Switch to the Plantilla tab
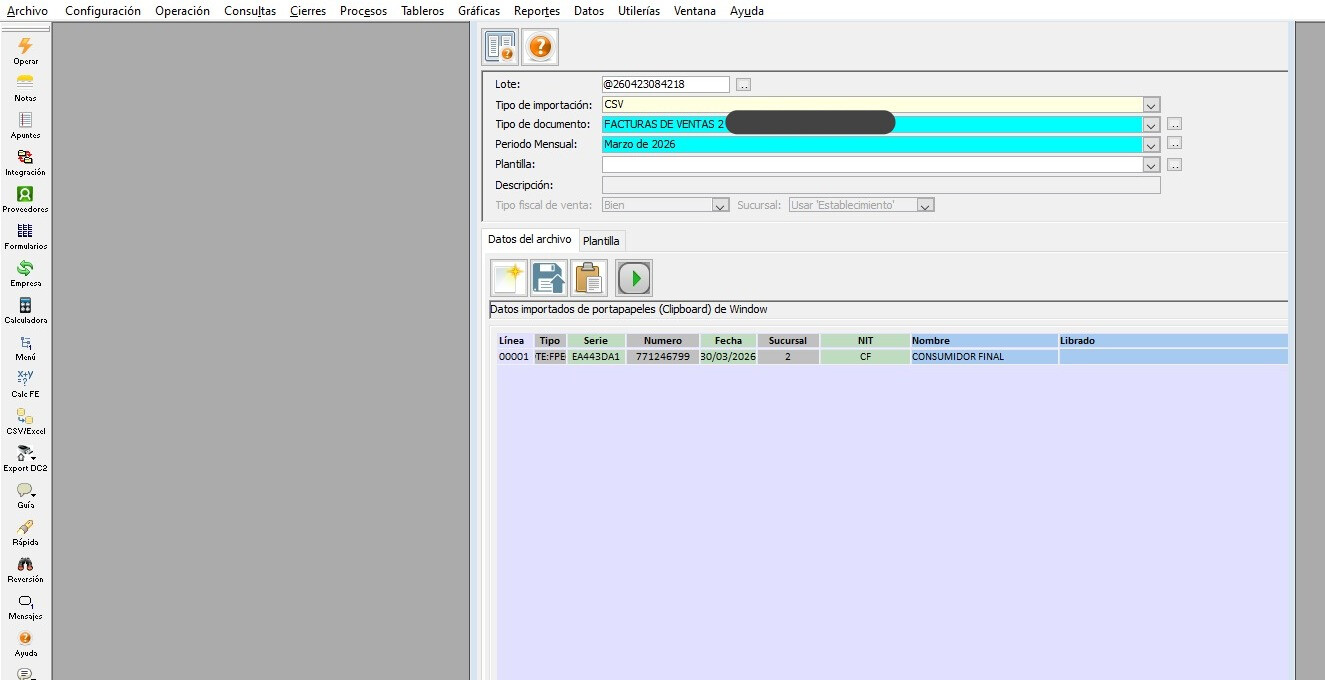1325x680 pixels. [601, 241]
